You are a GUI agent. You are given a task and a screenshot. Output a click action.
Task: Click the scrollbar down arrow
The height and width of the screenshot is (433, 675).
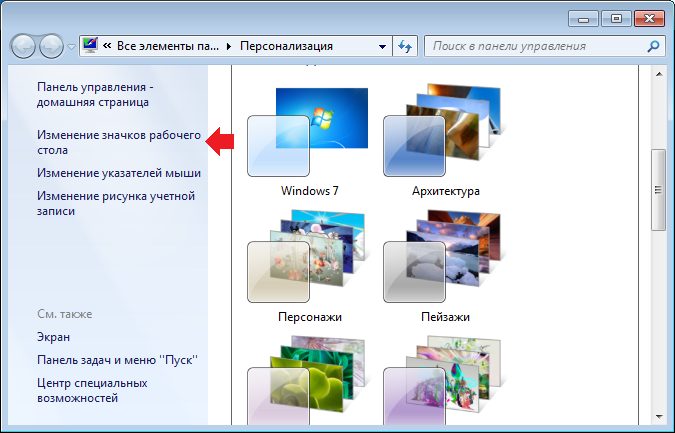coord(659,417)
